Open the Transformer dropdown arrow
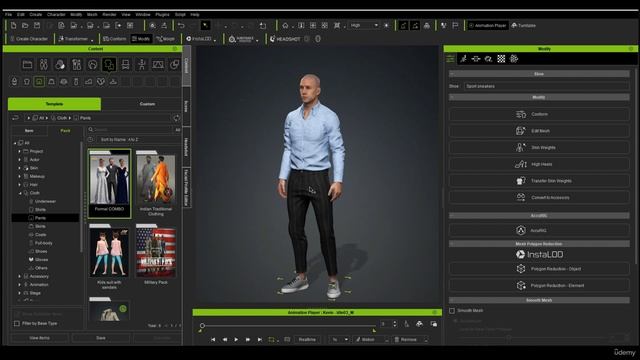 tap(92, 40)
